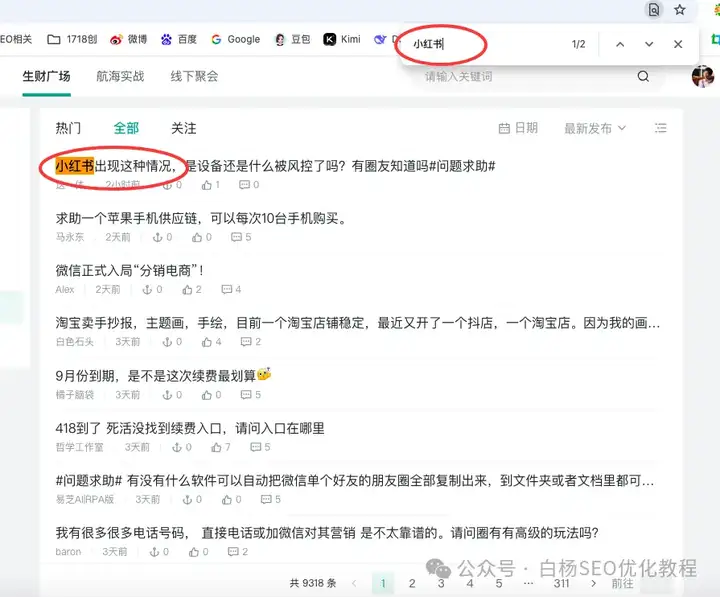Open the Kimi bookmark
720x597 pixels.
point(342,39)
